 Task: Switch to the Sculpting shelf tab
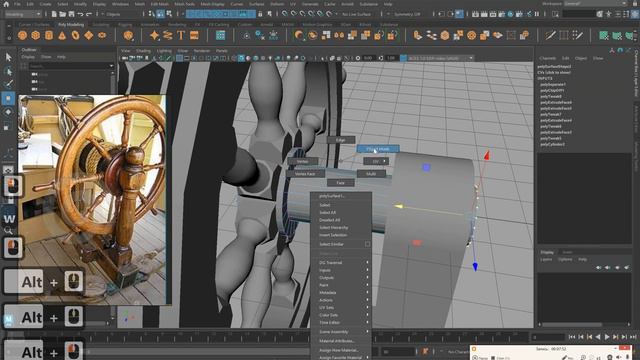pyautogui.click(x=101, y=24)
